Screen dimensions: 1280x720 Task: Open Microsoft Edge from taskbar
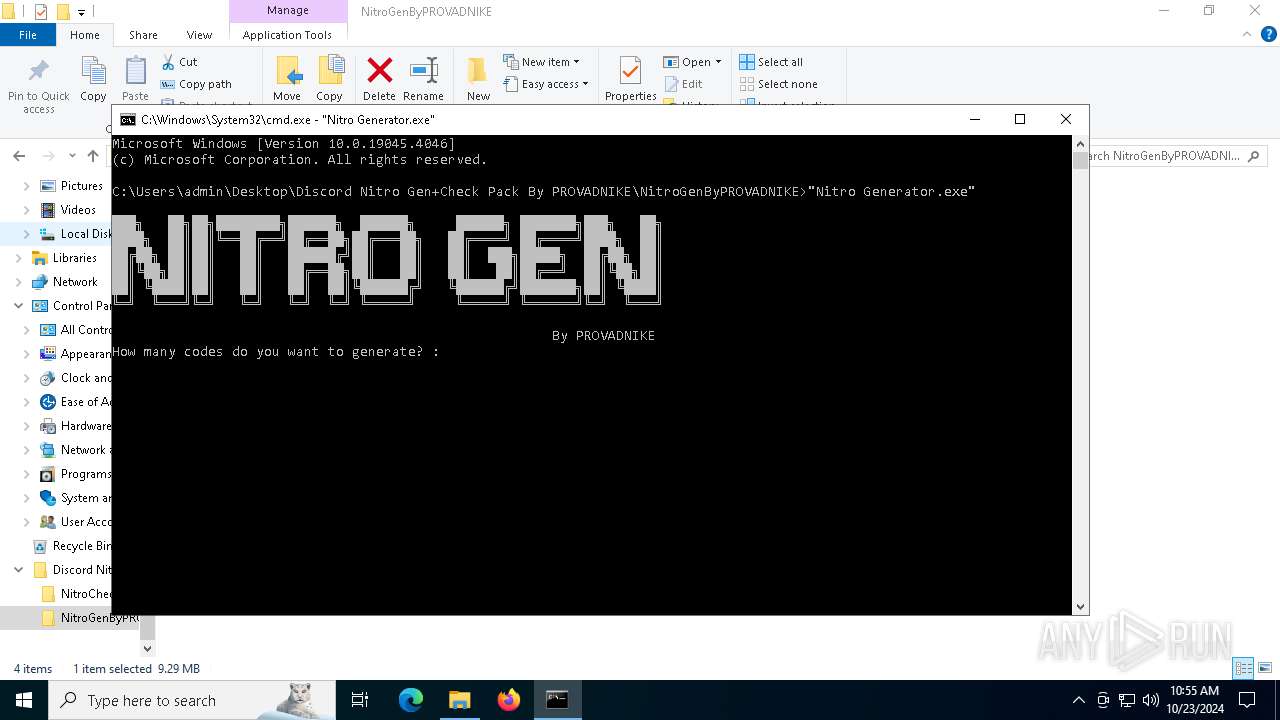tap(411, 700)
